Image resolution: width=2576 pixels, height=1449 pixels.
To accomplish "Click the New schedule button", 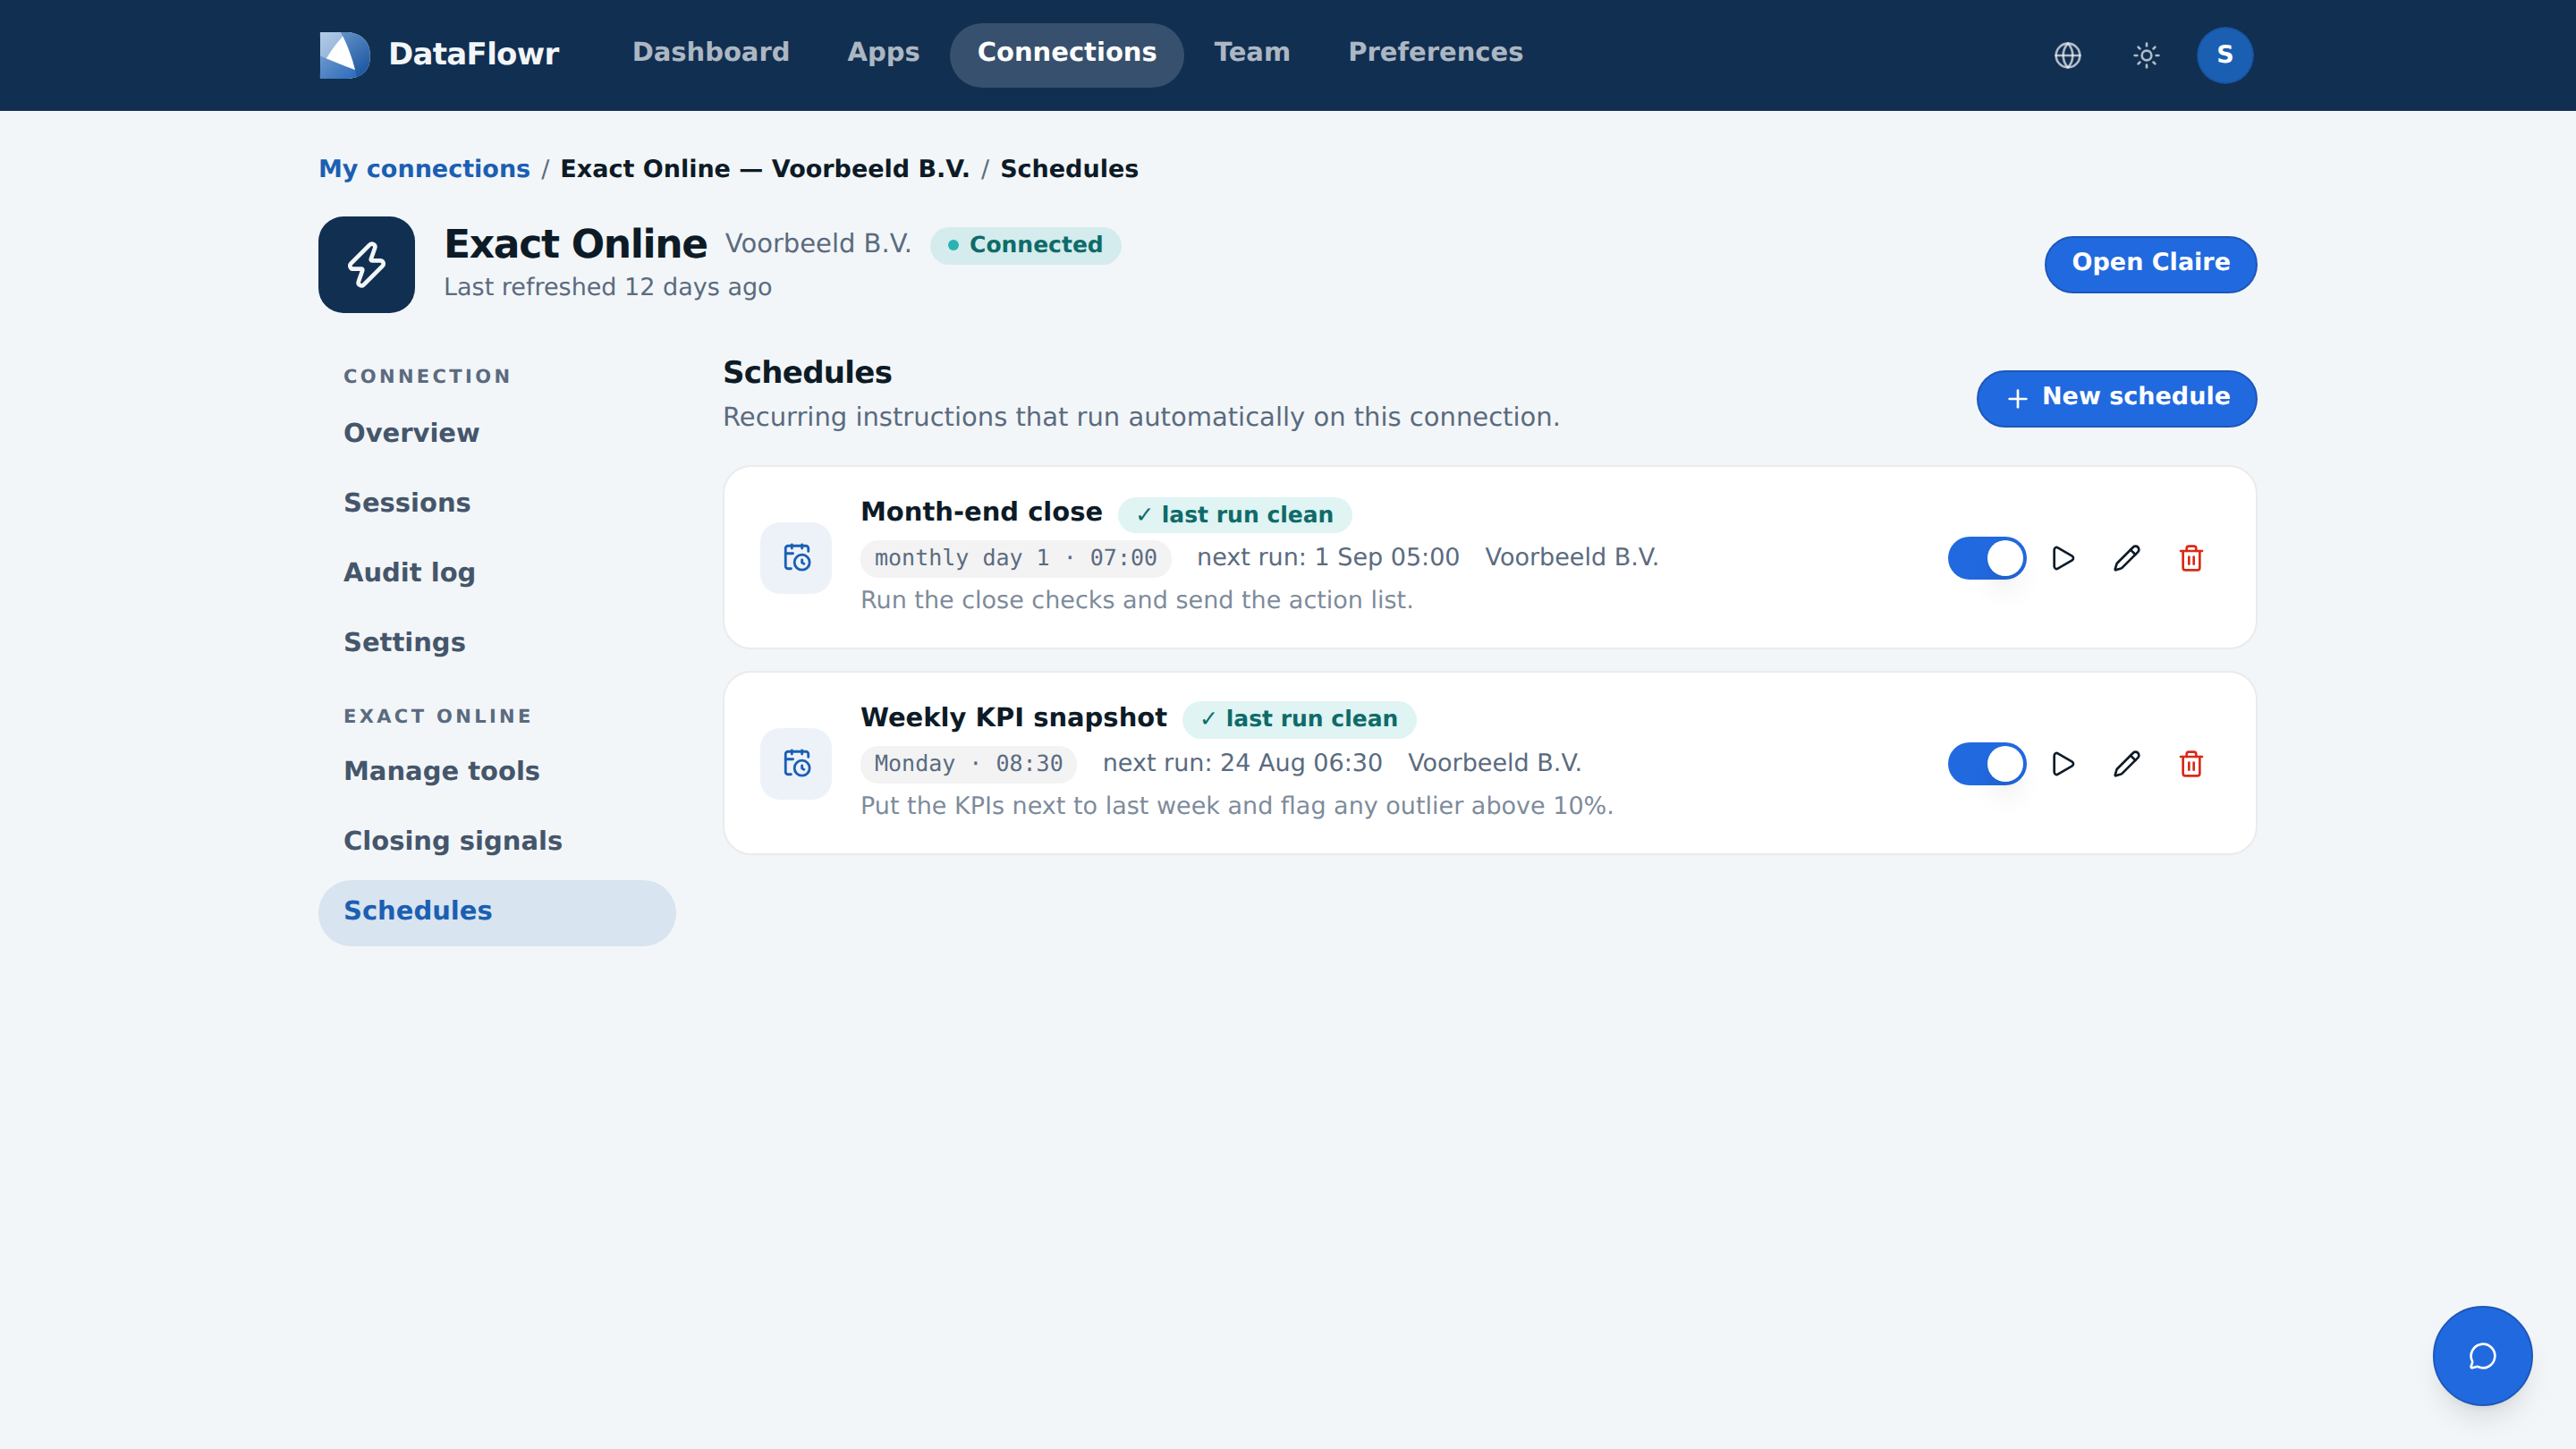I will pos(2116,398).
